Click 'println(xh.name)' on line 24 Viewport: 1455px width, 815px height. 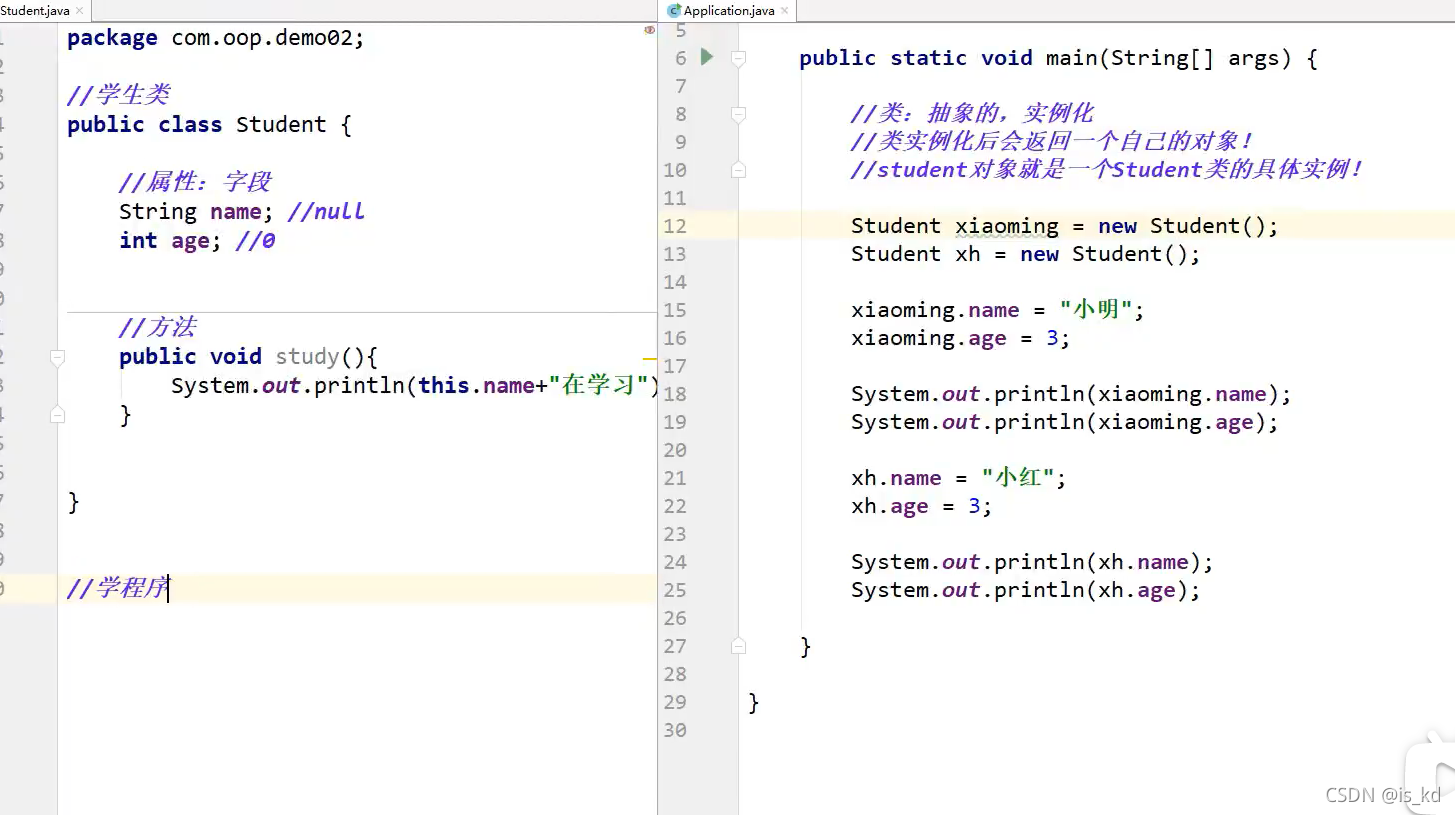(x=1098, y=562)
